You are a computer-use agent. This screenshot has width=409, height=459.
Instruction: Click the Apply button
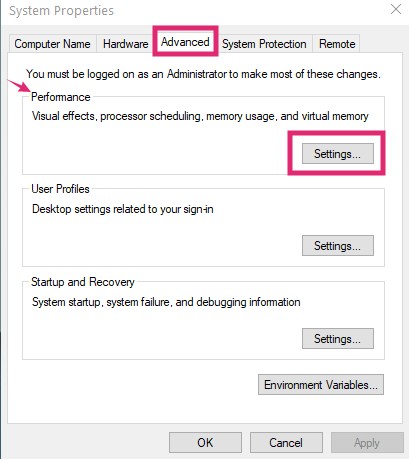tap(367, 443)
